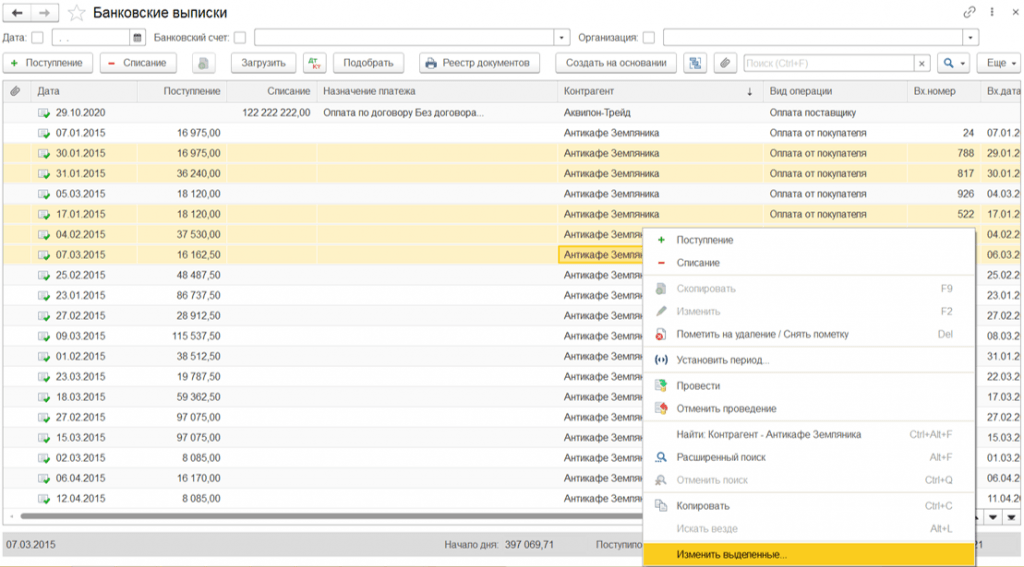Go back with the left arrow button
The width and height of the screenshot is (1024, 567).
pos(17,13)
